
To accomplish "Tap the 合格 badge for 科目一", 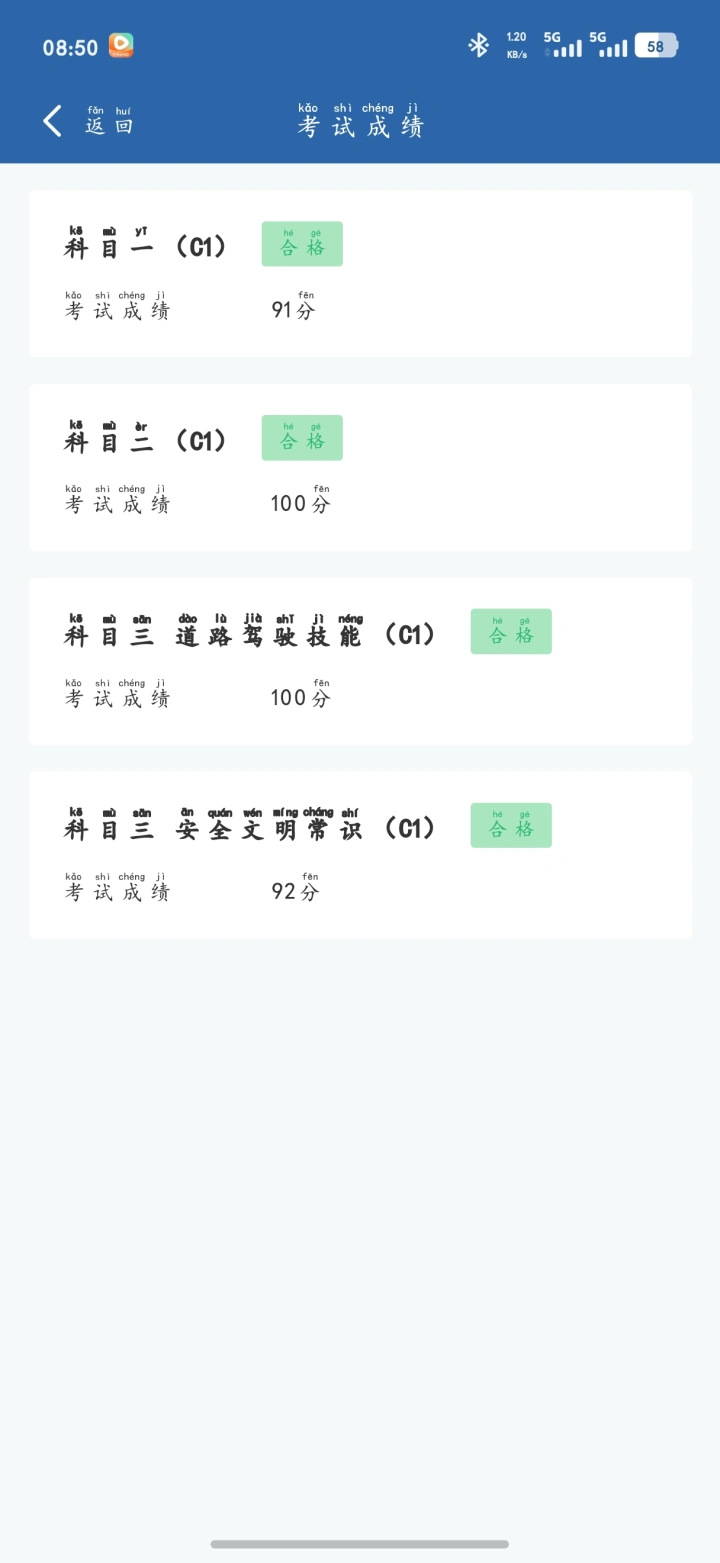I will click(x=302, y=244).
